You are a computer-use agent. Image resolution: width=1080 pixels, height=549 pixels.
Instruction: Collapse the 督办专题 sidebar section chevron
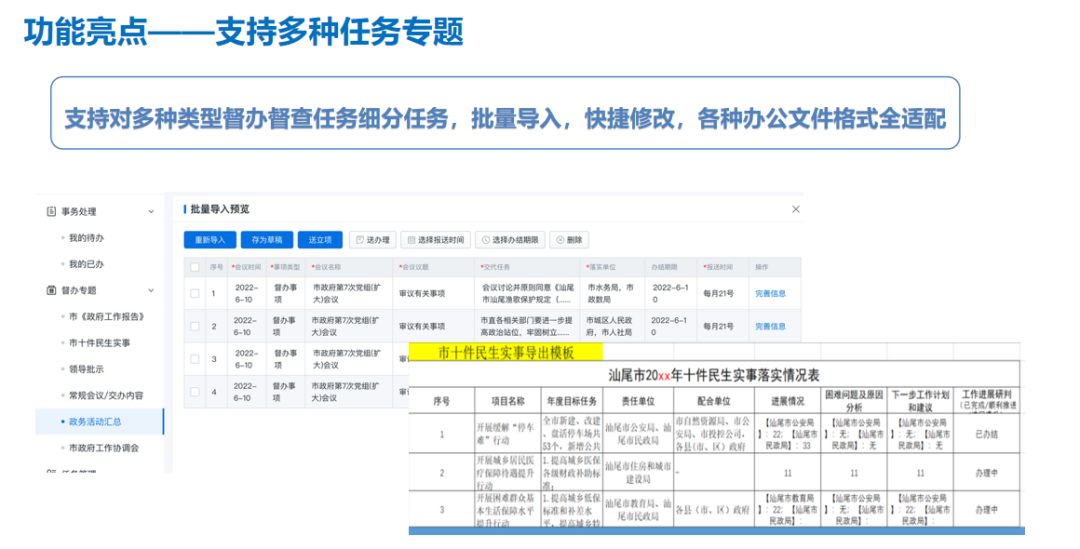tap(151, 290)
